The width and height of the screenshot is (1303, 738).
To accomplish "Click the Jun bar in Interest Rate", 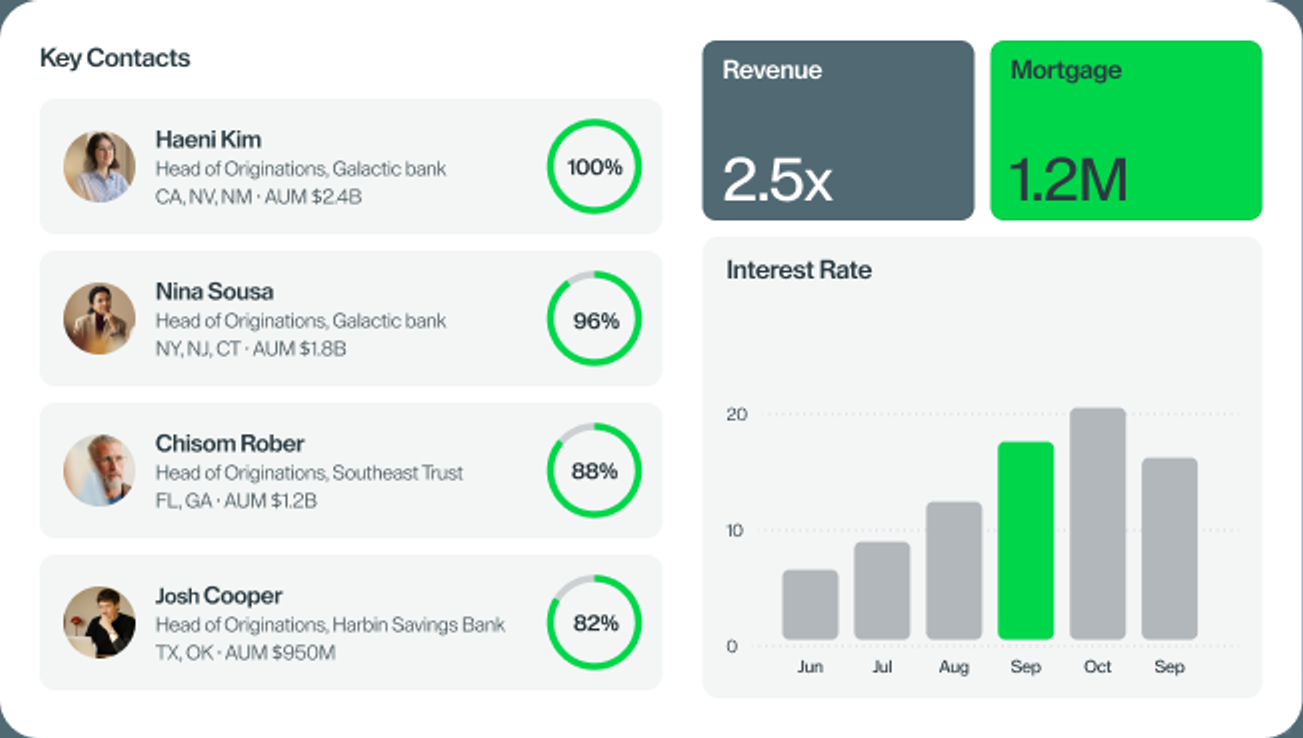I will (810, 605).
